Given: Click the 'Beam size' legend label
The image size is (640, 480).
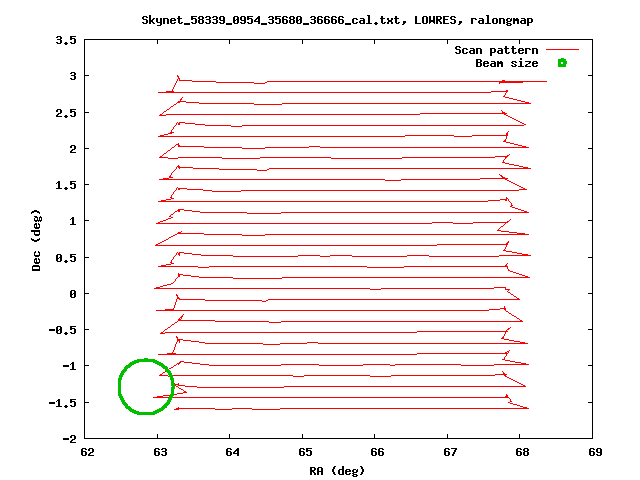Looking at the screenshot, I should coord(507,63).
